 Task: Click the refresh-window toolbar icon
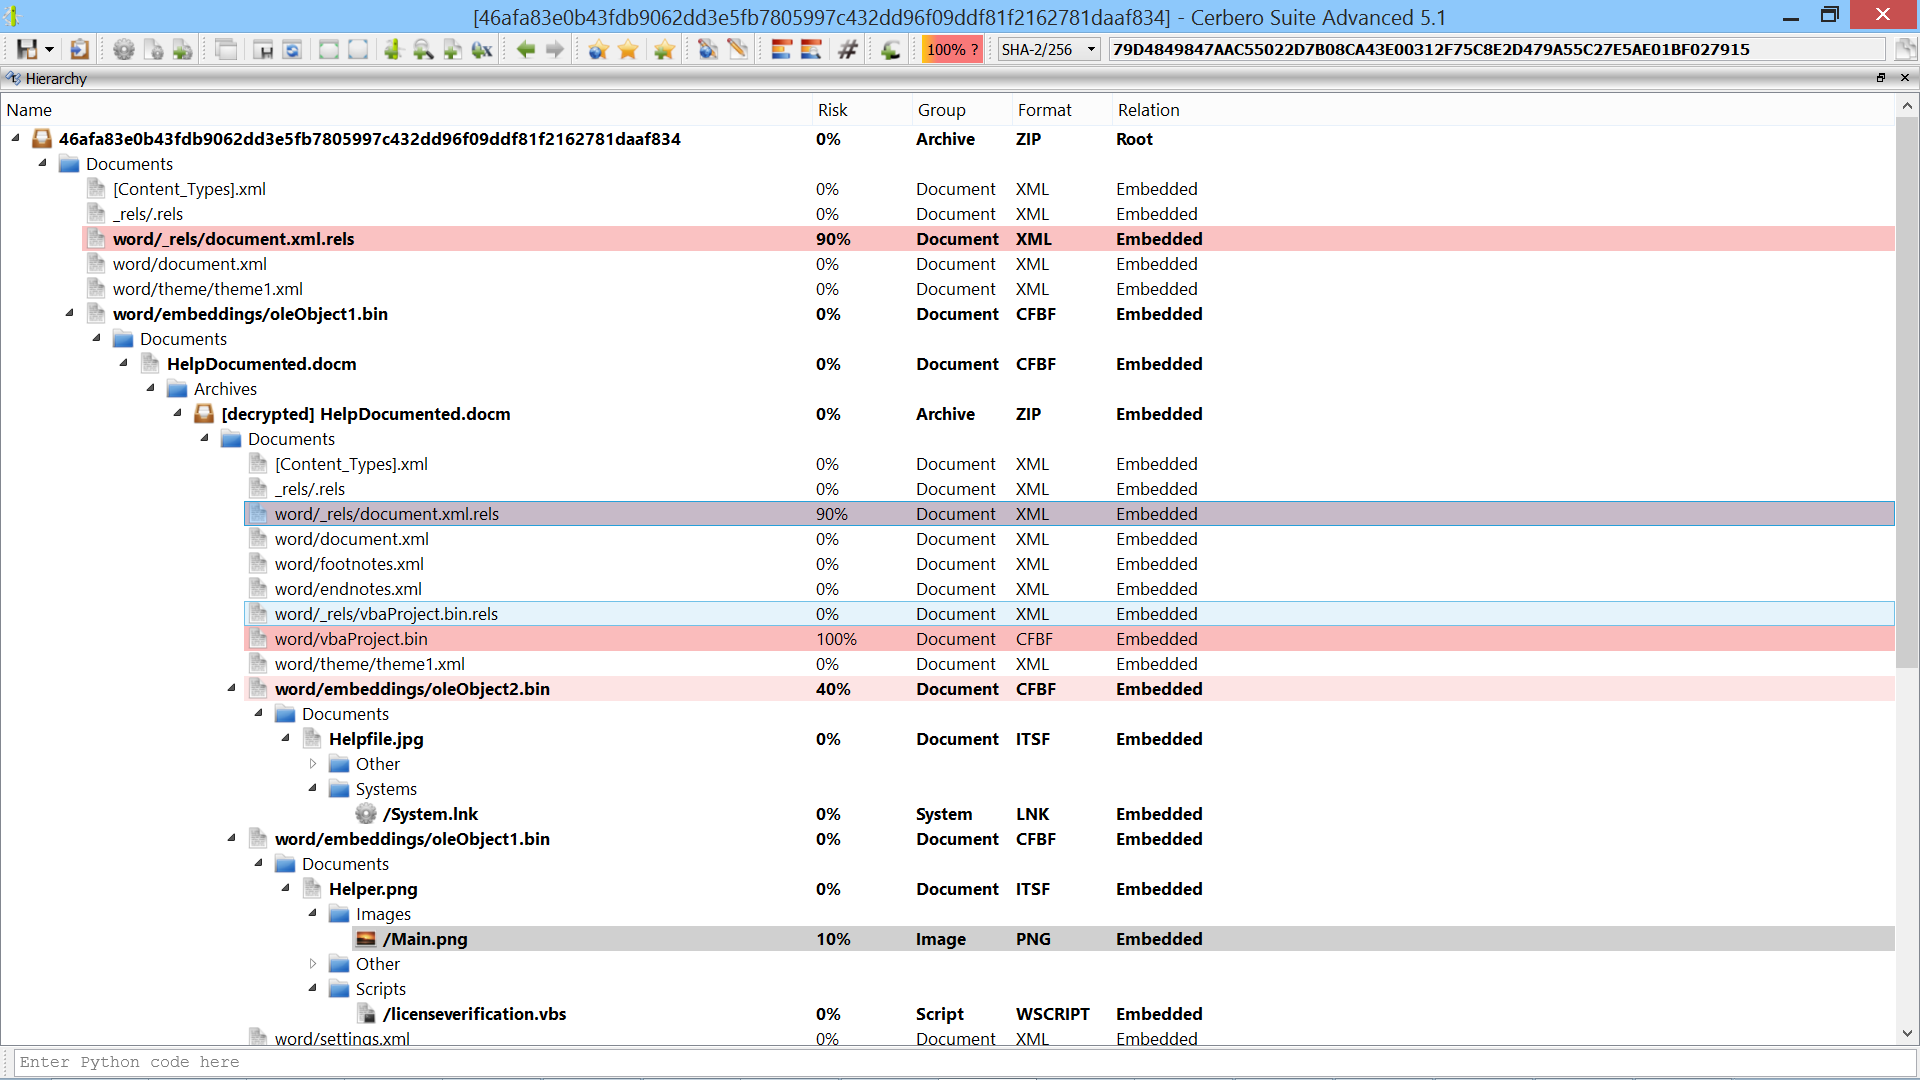[x=292, y=49]
